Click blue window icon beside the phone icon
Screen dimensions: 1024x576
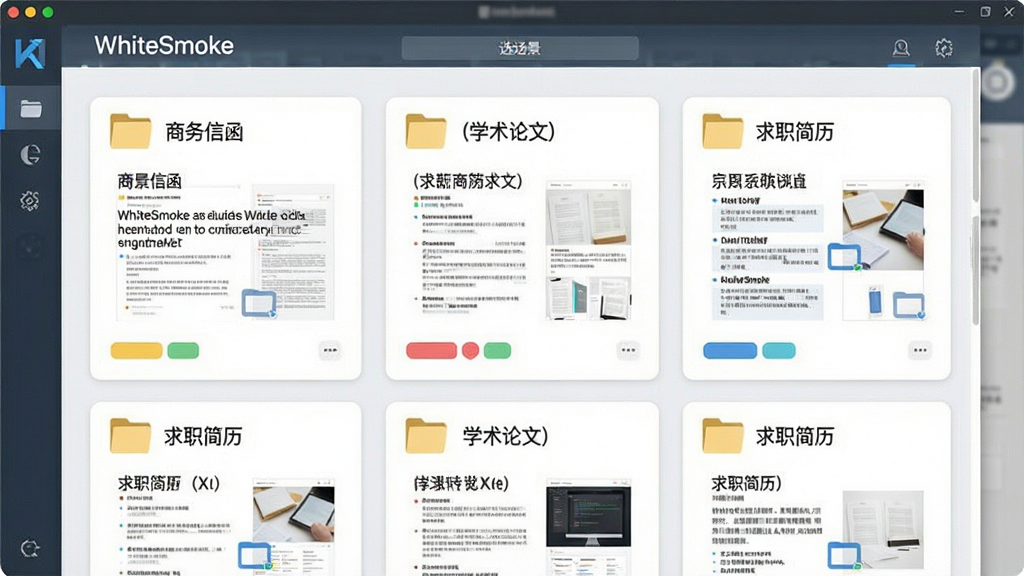909,305
